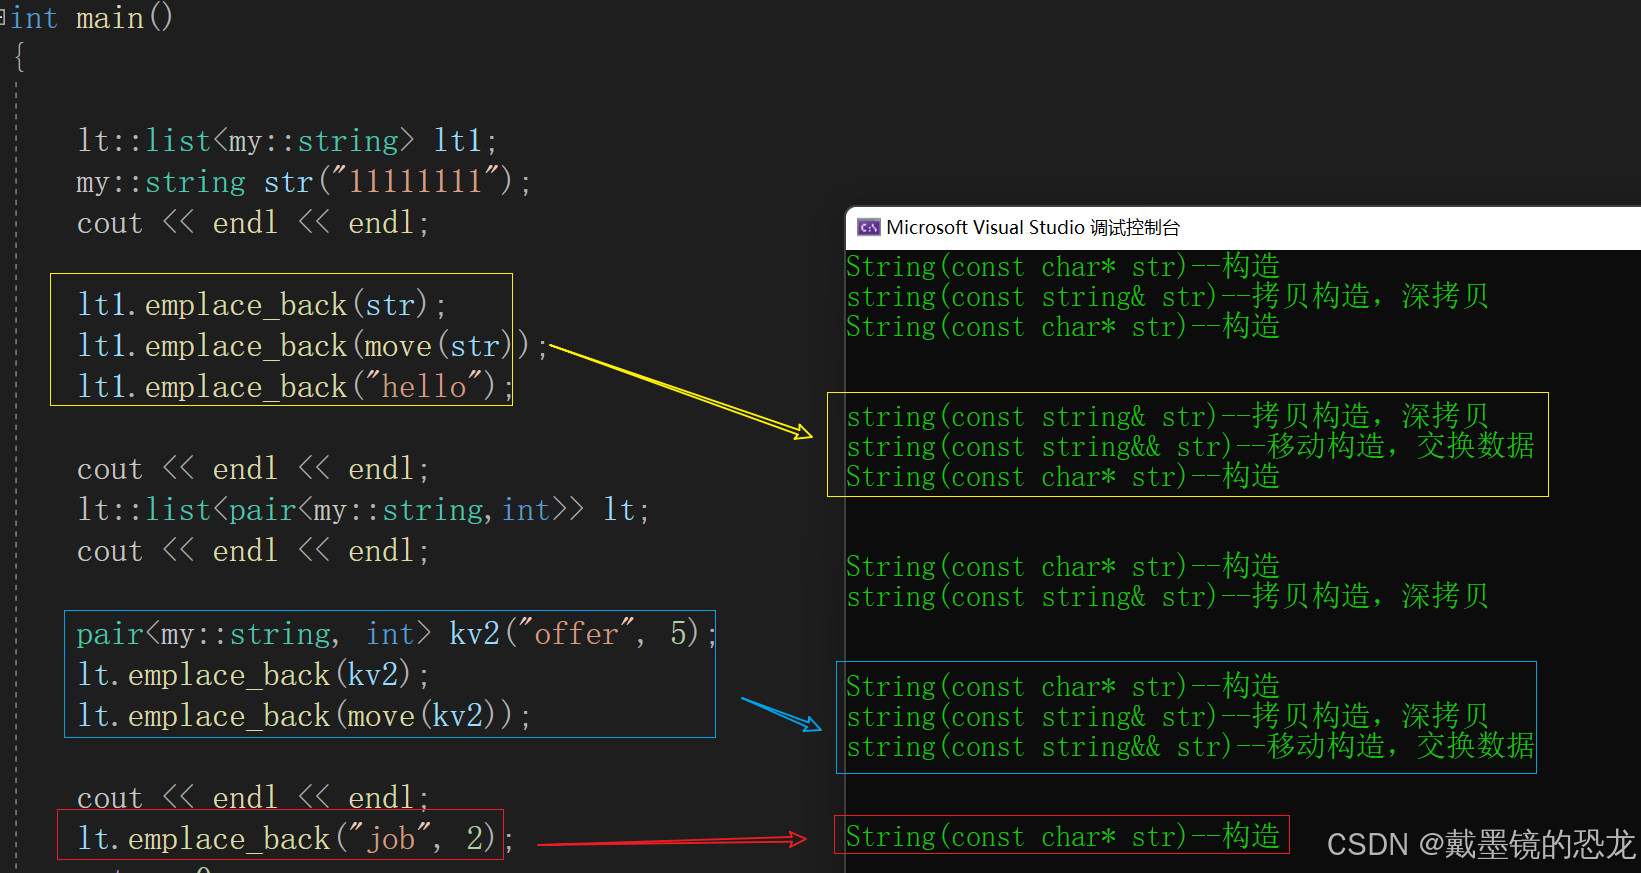Click the line lt1.emplace_back(move(str));

(312, 346)
